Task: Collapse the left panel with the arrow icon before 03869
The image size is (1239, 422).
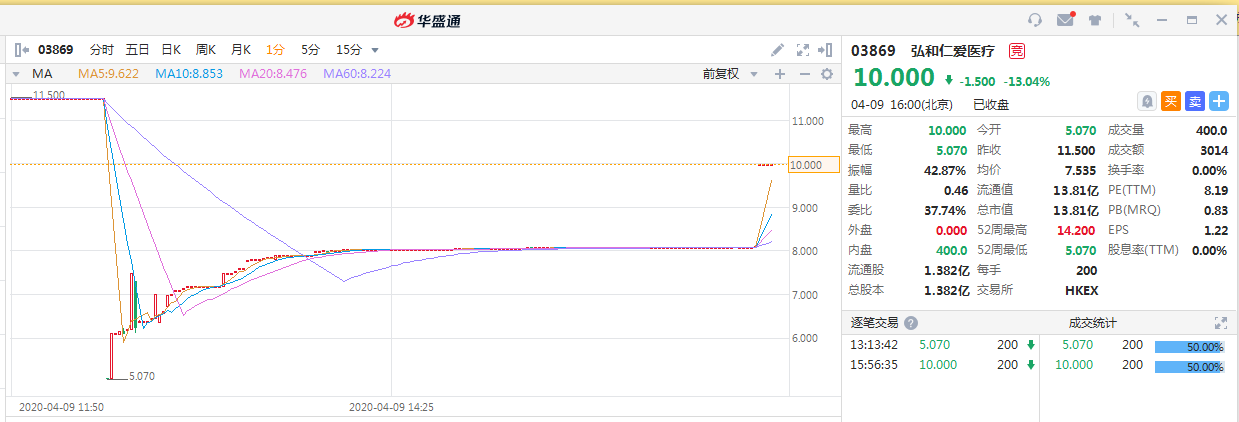Action: coord(22,49)
